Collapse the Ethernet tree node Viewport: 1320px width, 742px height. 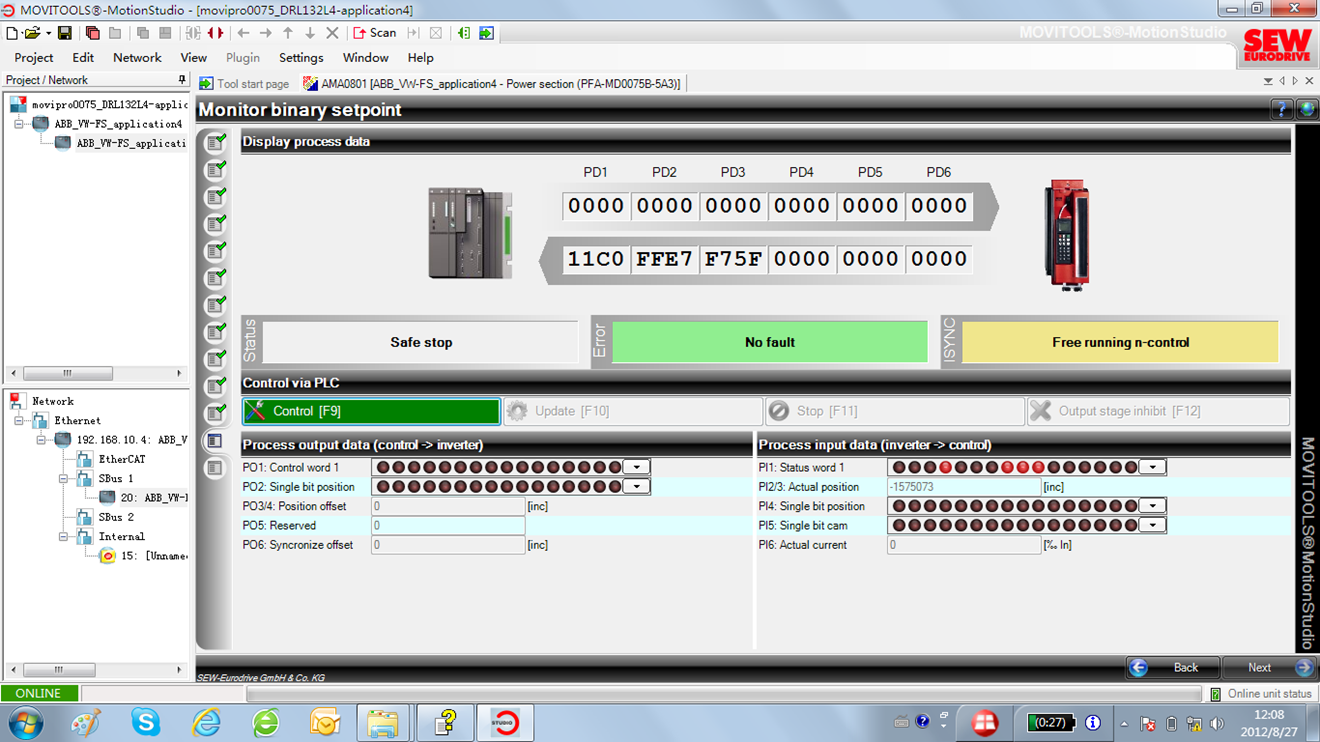pos(20,421)
